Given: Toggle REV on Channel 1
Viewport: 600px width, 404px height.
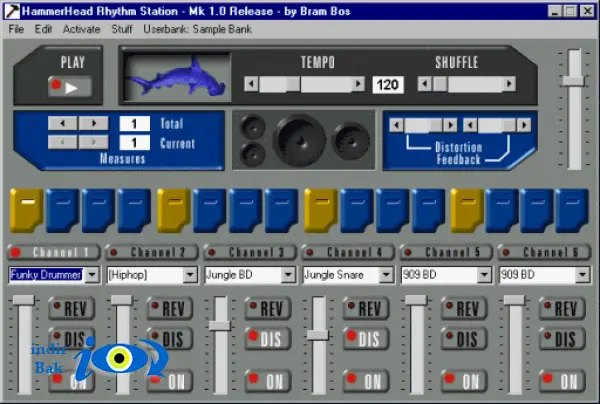Looking at the screenshot, I should 72,308.
